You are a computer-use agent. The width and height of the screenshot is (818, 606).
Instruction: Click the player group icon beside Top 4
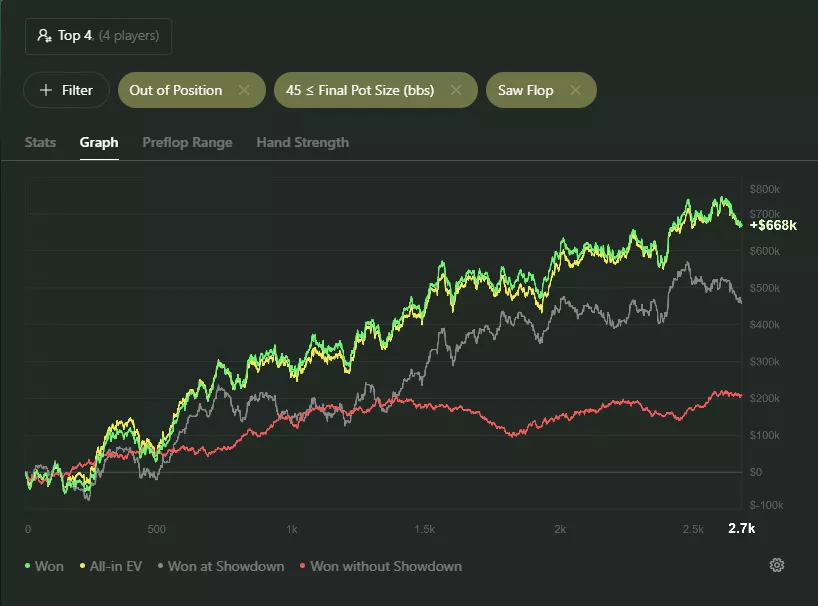pyautogui.click(x=44, y=35)
